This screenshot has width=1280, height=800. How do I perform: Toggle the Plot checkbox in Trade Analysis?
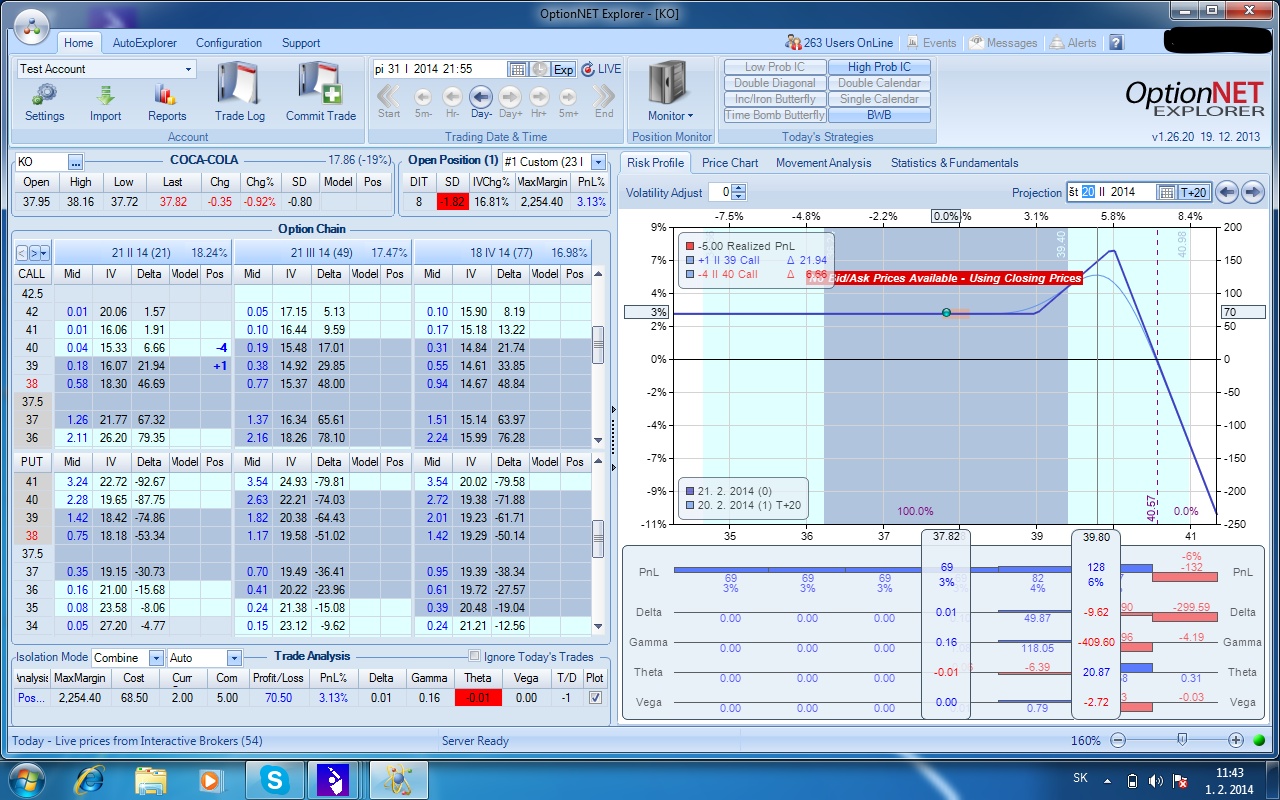[x=596, y=698]
